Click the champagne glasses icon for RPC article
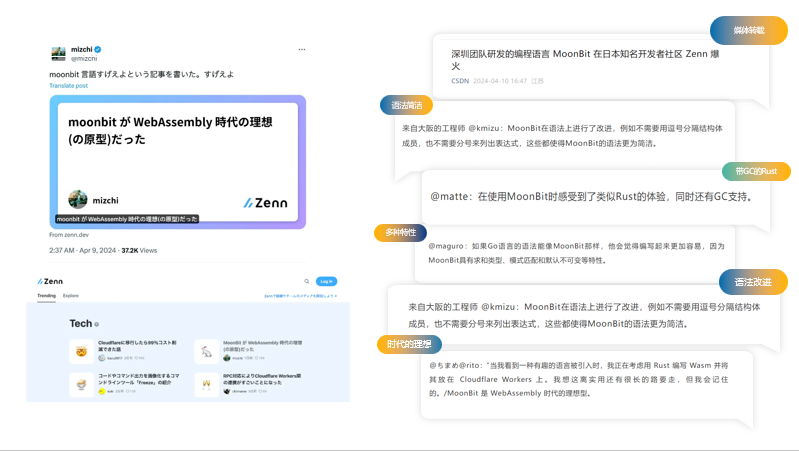Viewport: 799px width, 451px height. [x=204, y=383]
